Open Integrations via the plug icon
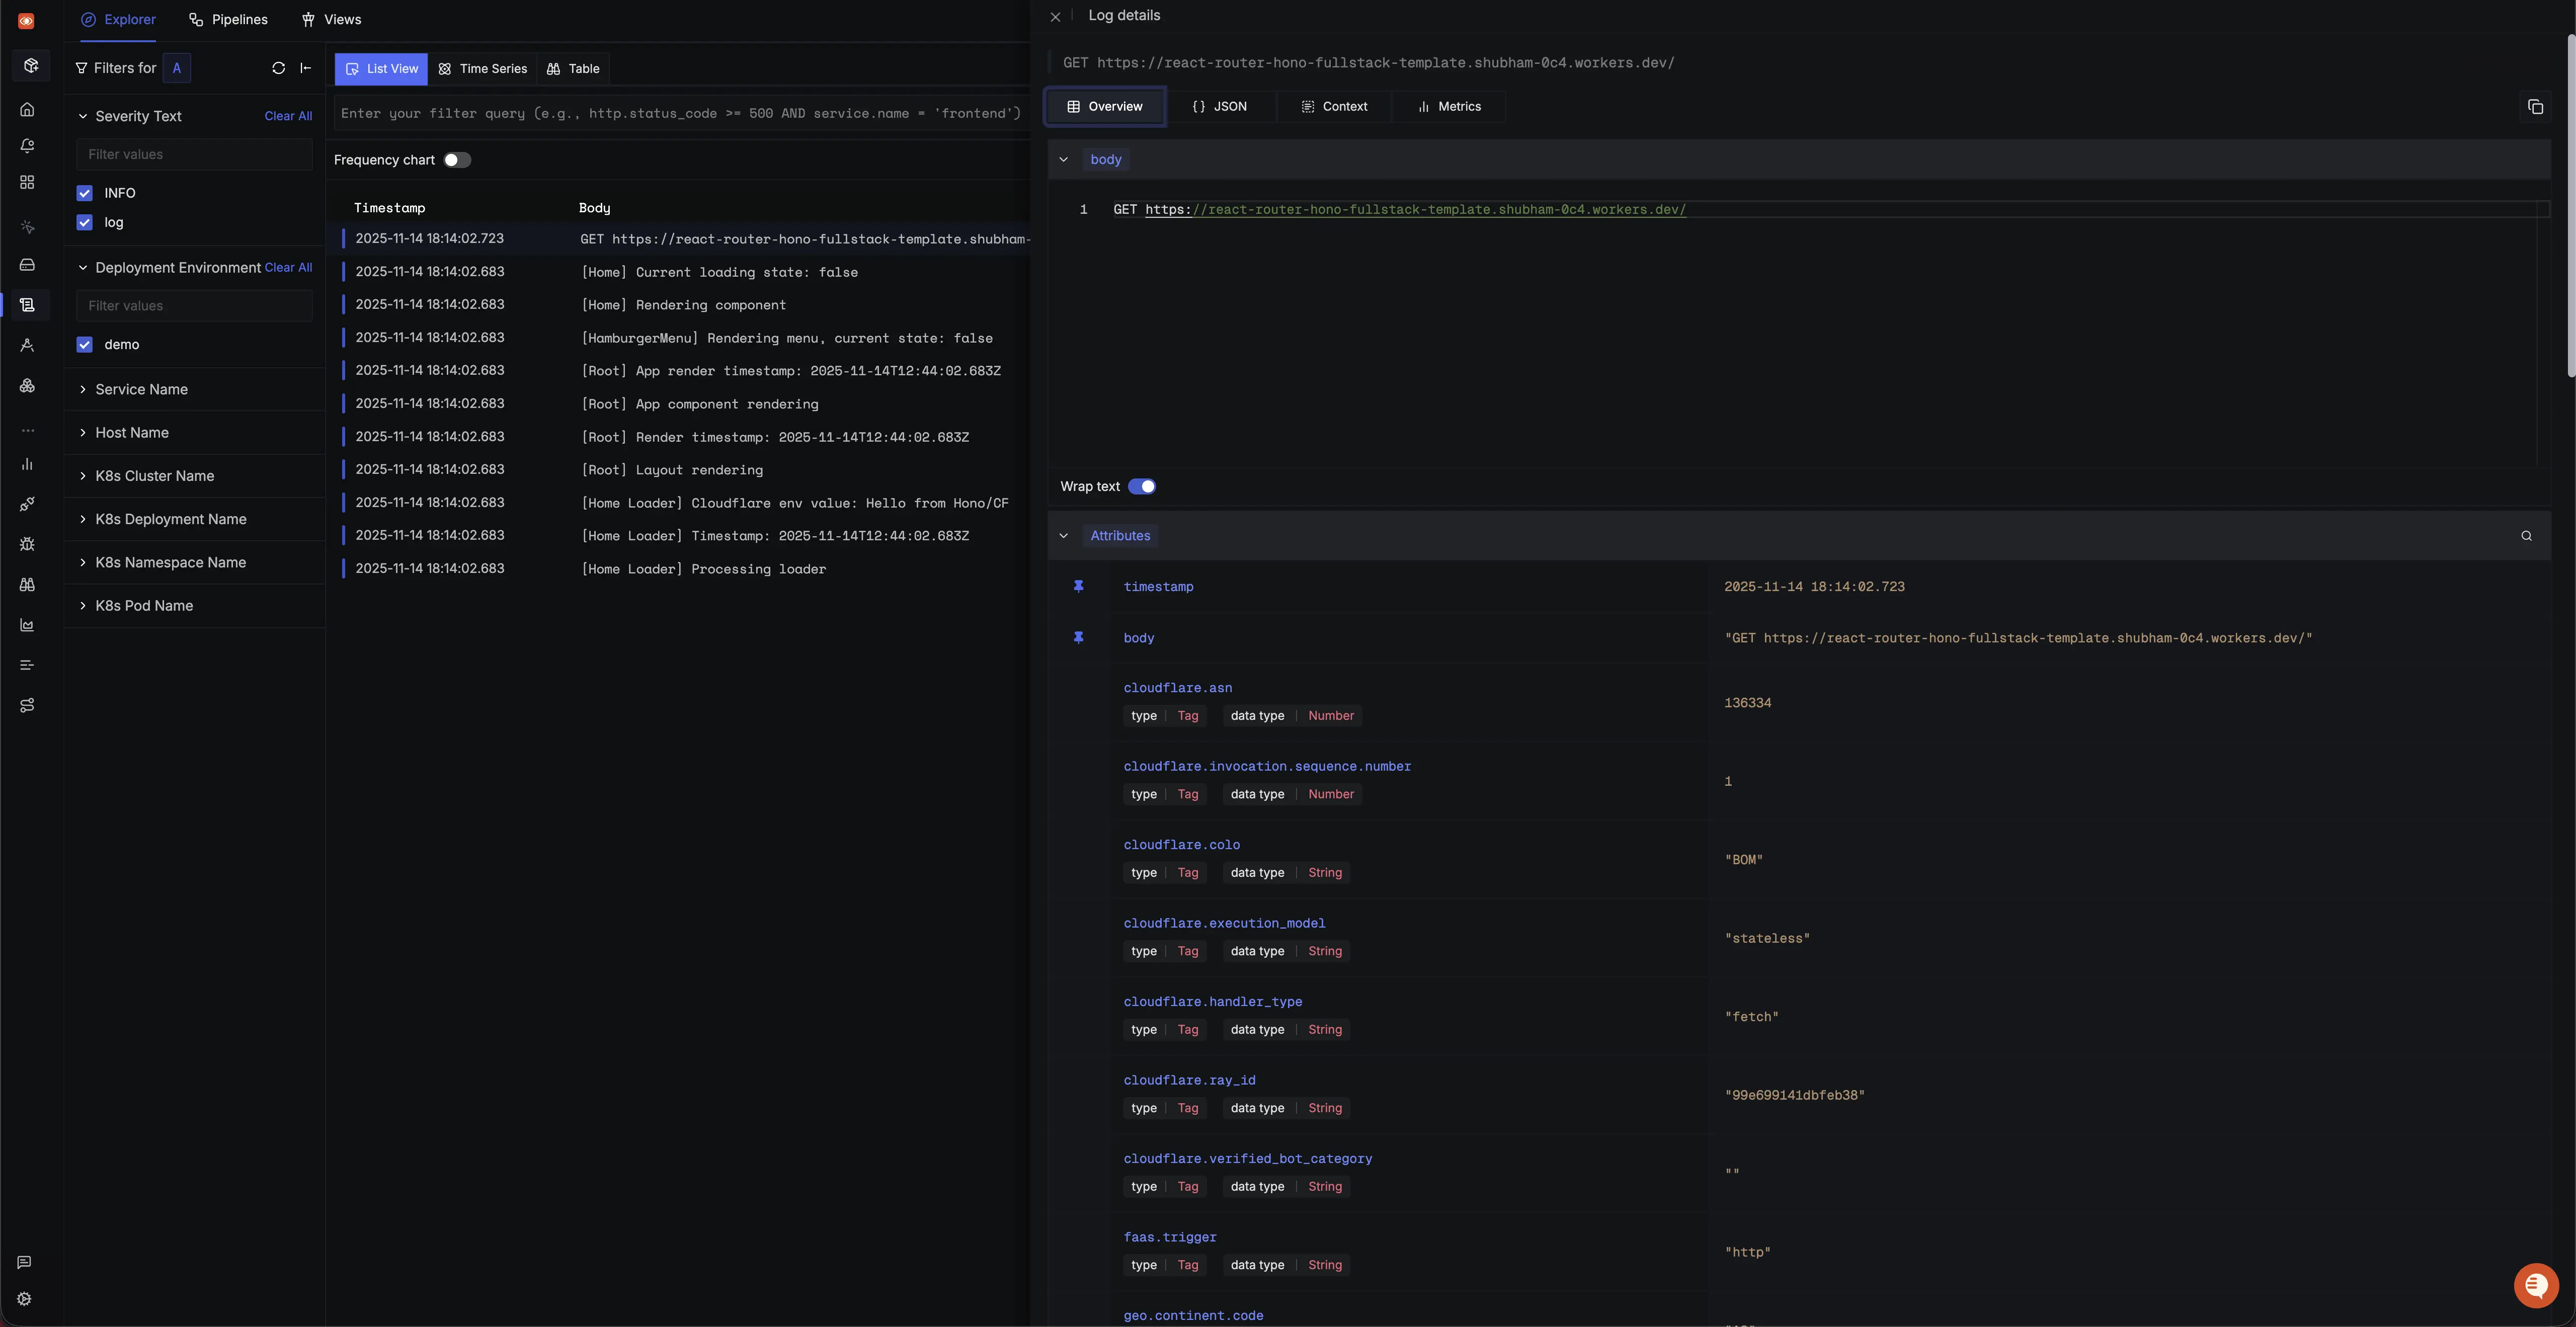 click(27, 504)
